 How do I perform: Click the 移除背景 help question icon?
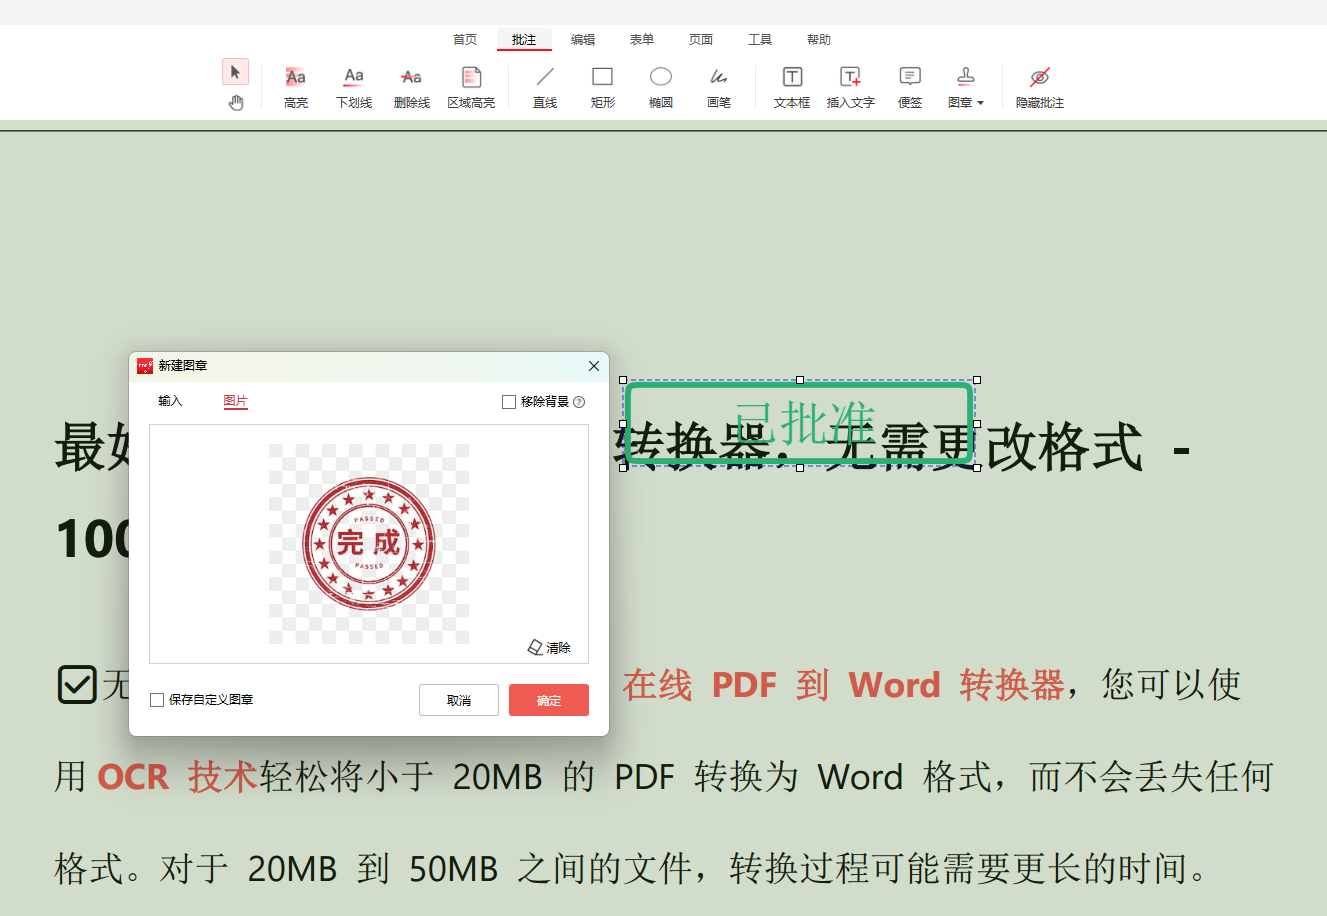point(579,402)
